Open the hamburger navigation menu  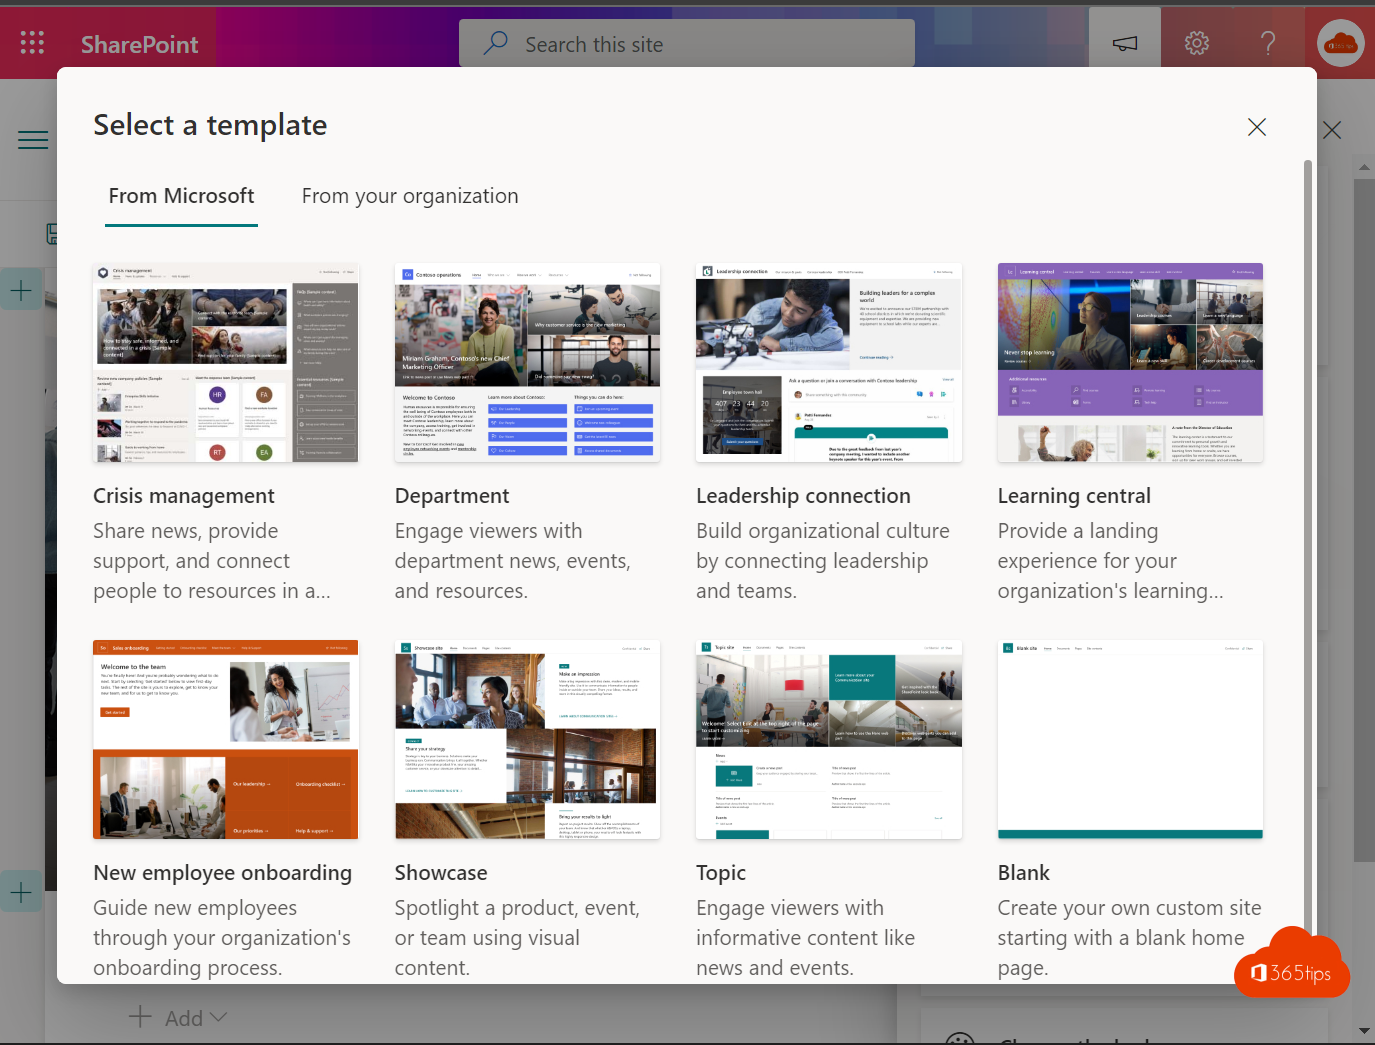point(33,140)
